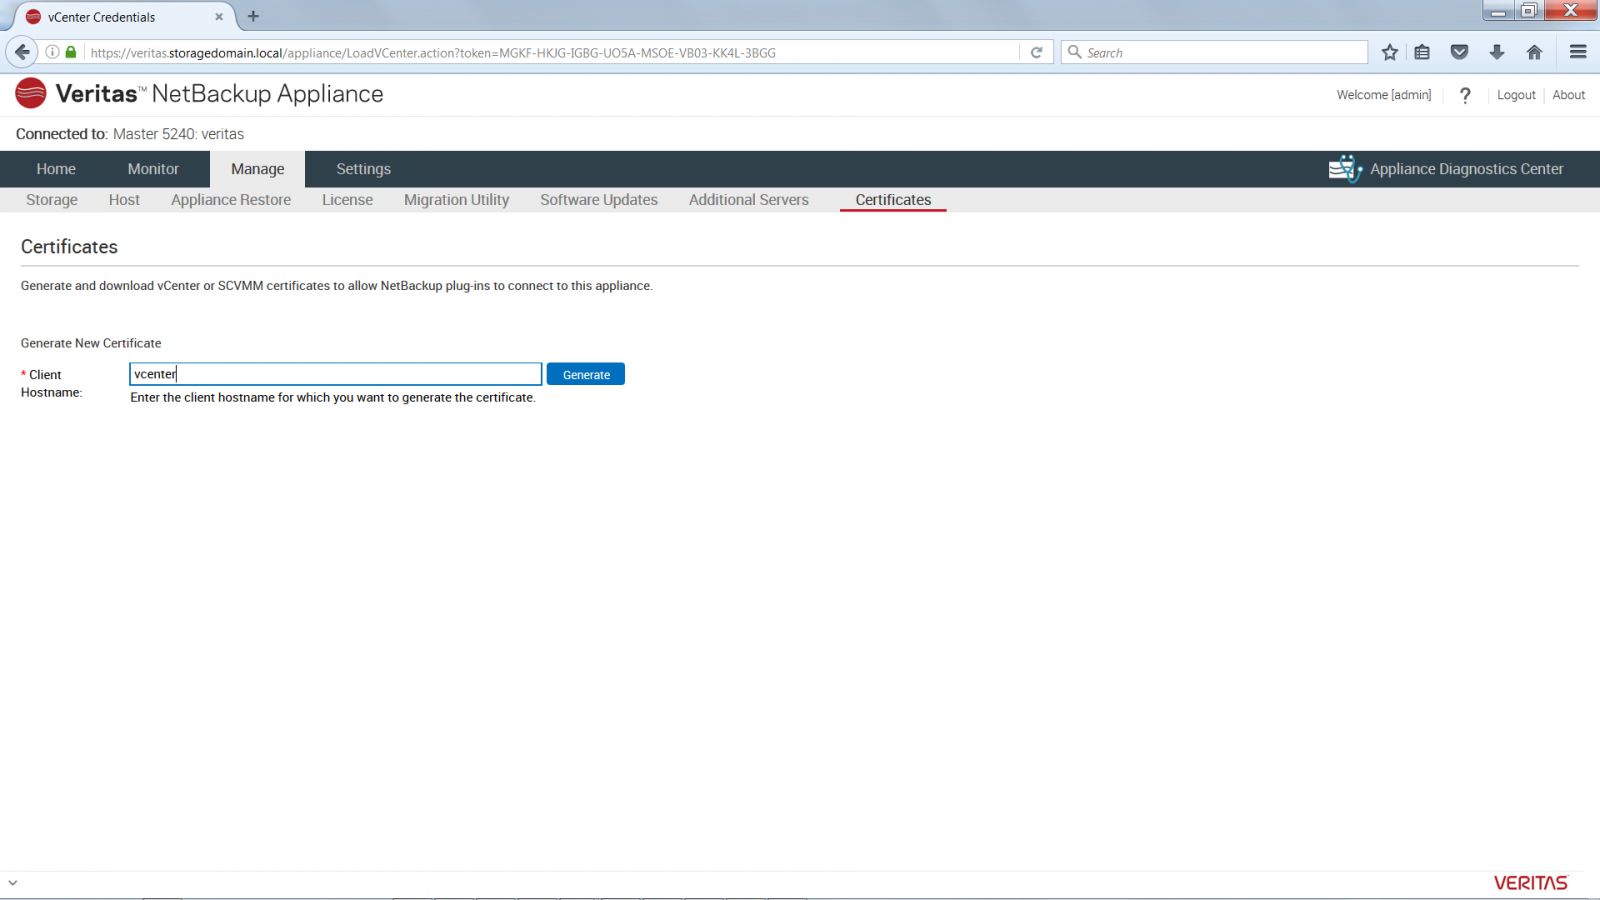Restore down the browser window

(1528, 11)
